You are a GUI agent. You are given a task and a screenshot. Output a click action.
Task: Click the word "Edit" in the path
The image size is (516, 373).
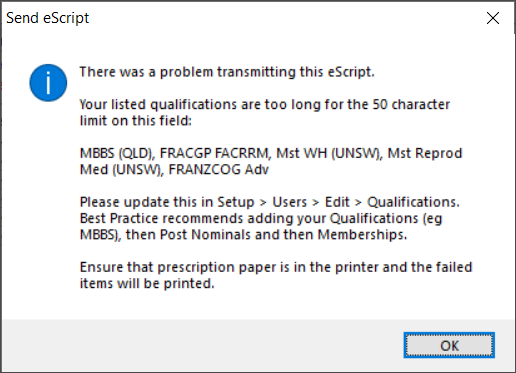tap(337, 202)
